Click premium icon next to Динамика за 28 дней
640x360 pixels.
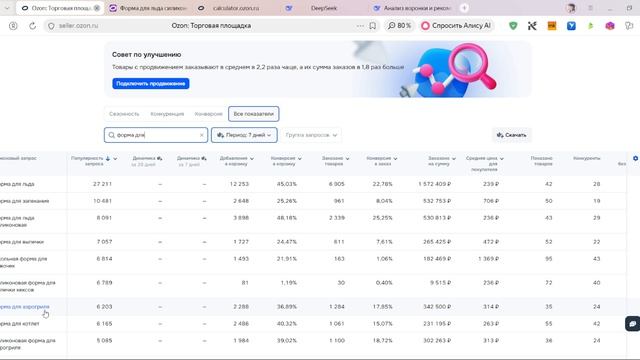[x=160, y=158]
